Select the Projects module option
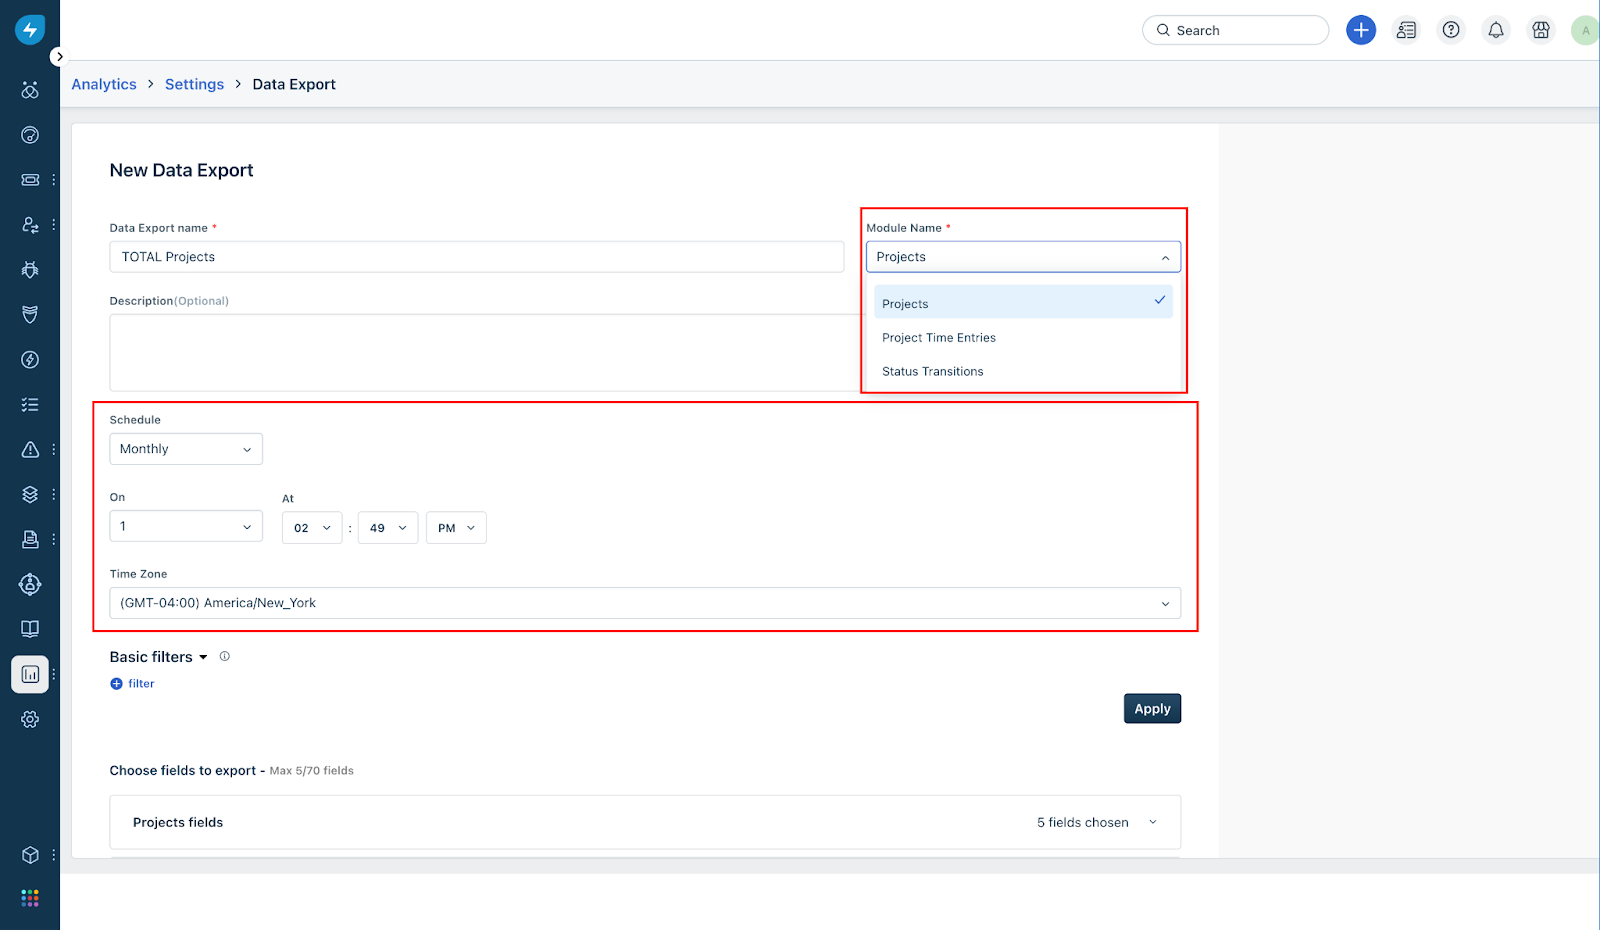Viewport: 1600px width, 930px height. pyautogui.click(x=1023, y=302)
